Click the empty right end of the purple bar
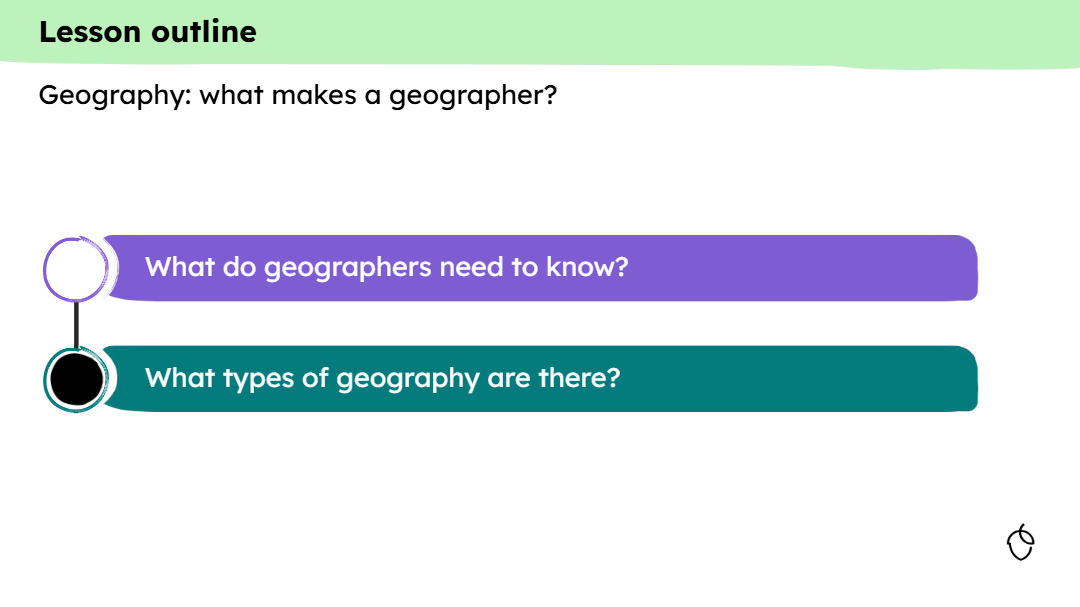1080x607 pixels. pos(850,268)
